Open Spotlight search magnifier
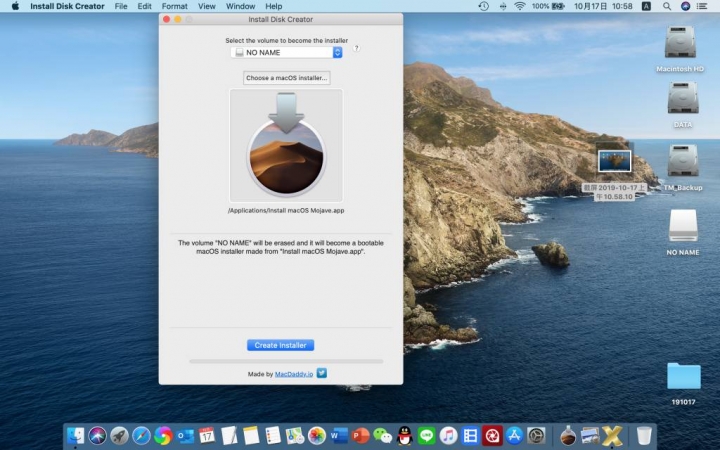This screenshot has height=450, width=720. pos(667,6)
